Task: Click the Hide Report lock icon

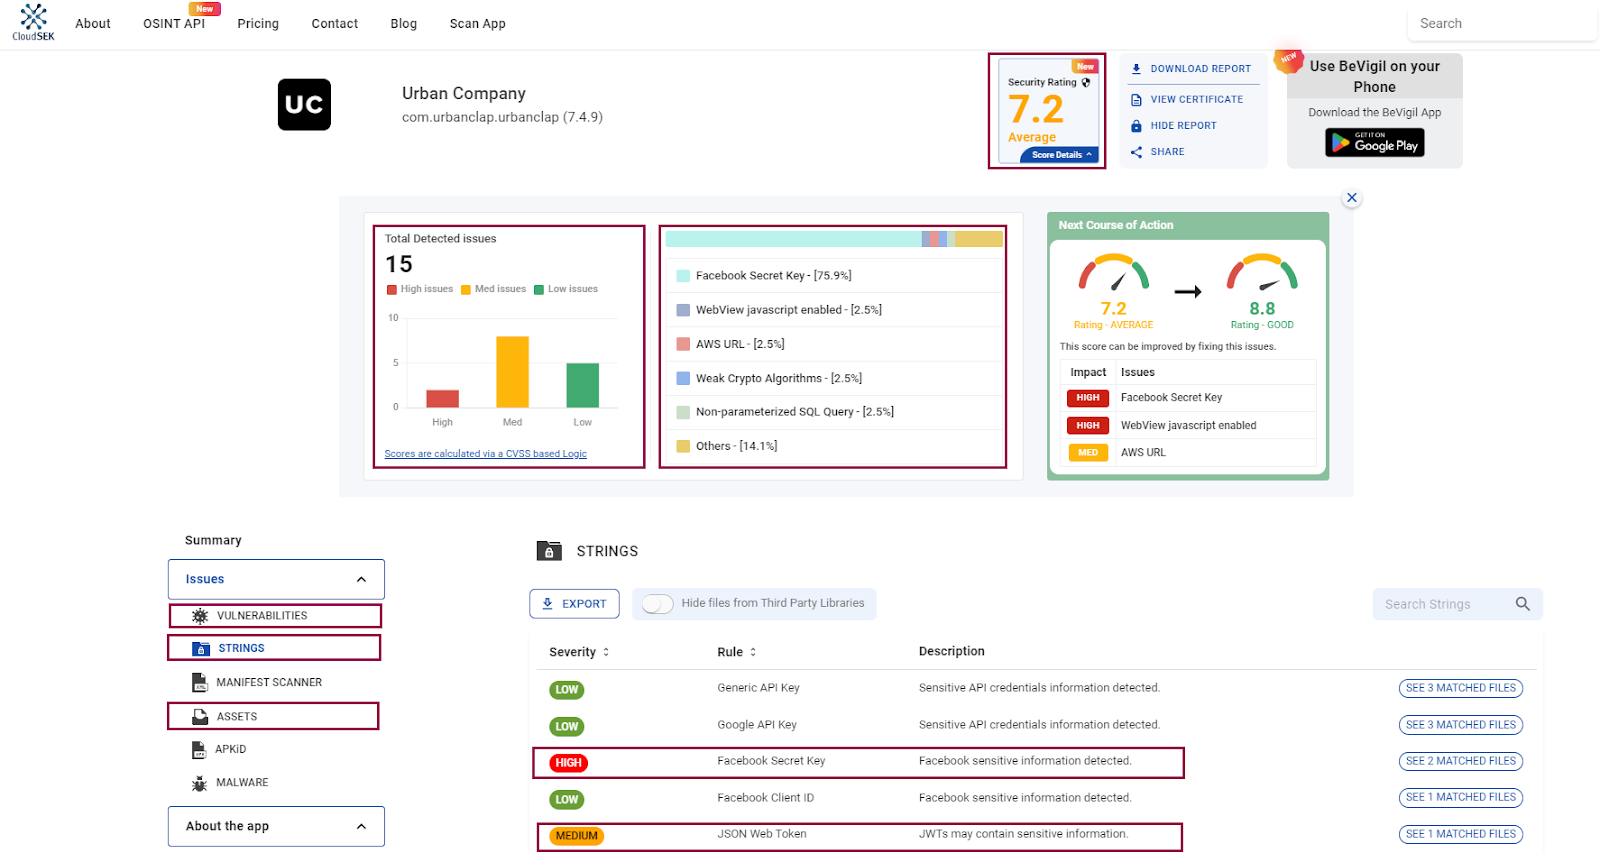Action: [1136, 126]
